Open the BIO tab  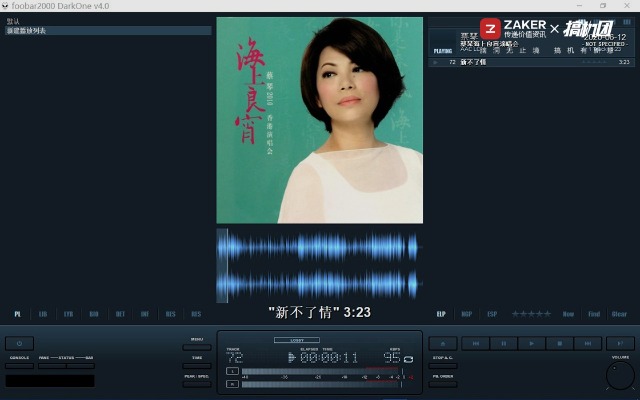[94, 314]
